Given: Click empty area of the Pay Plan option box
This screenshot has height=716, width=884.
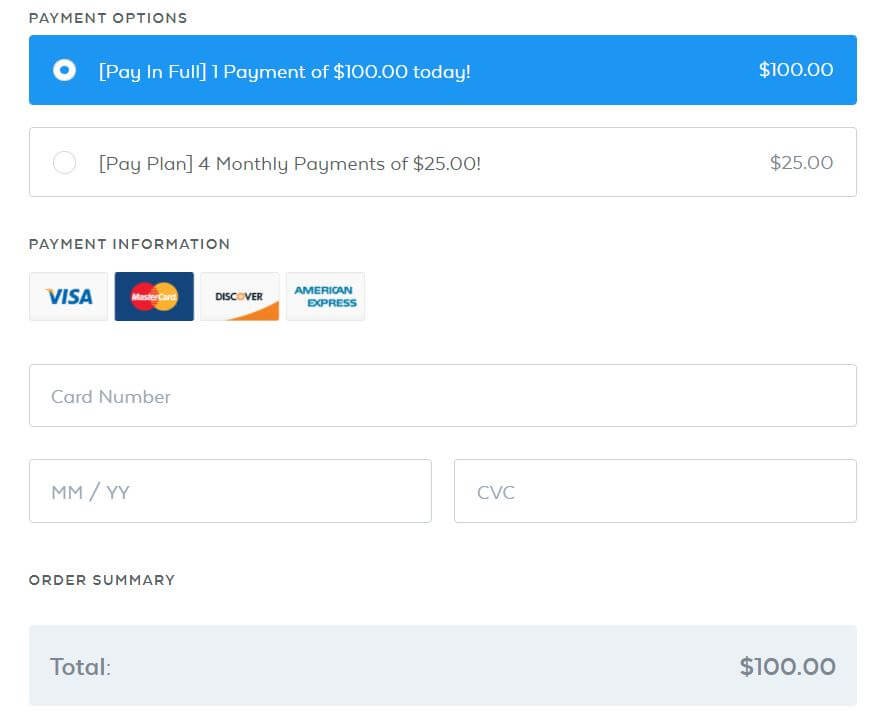Looking at the screenshot, I should point(620,162).
